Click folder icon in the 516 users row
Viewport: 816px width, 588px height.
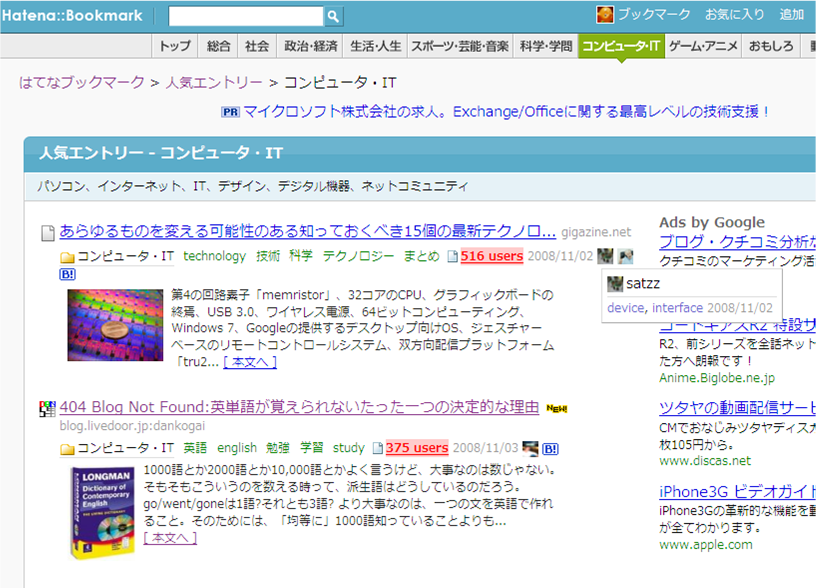[68, 257]
